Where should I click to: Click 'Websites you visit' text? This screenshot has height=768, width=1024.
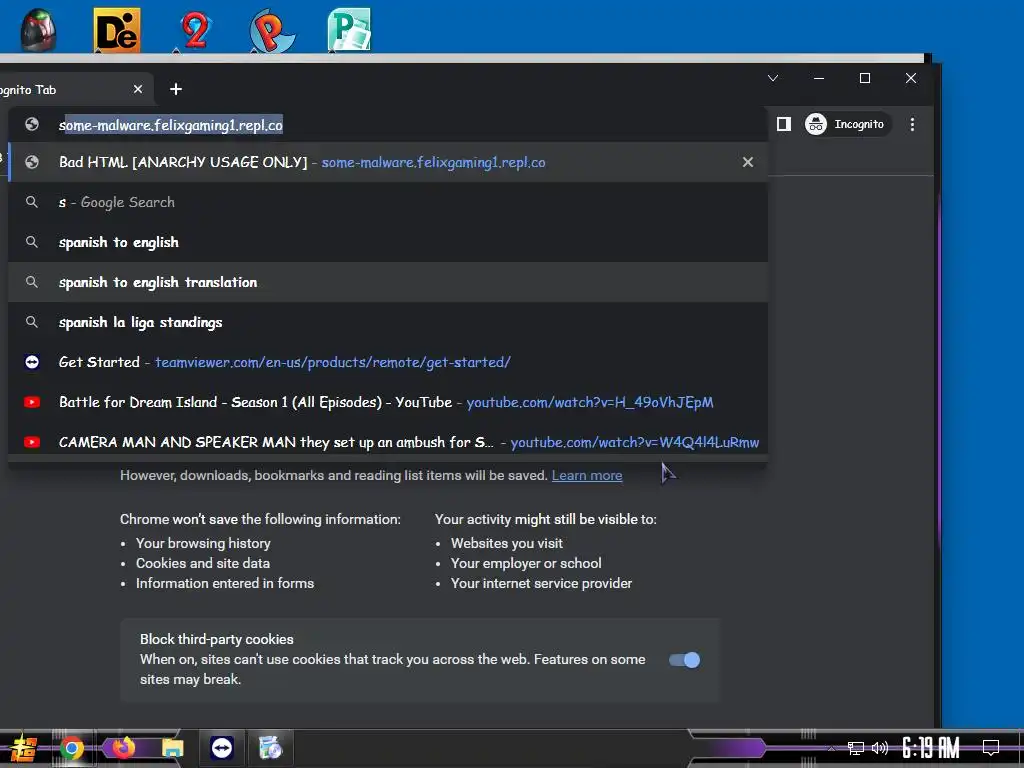(507, 543)
